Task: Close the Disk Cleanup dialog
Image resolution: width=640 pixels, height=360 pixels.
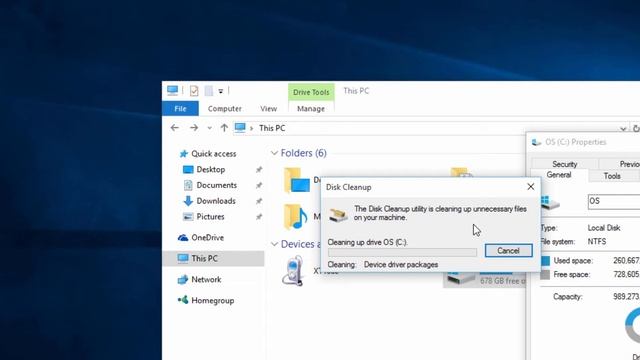Action: pos(531,187)
